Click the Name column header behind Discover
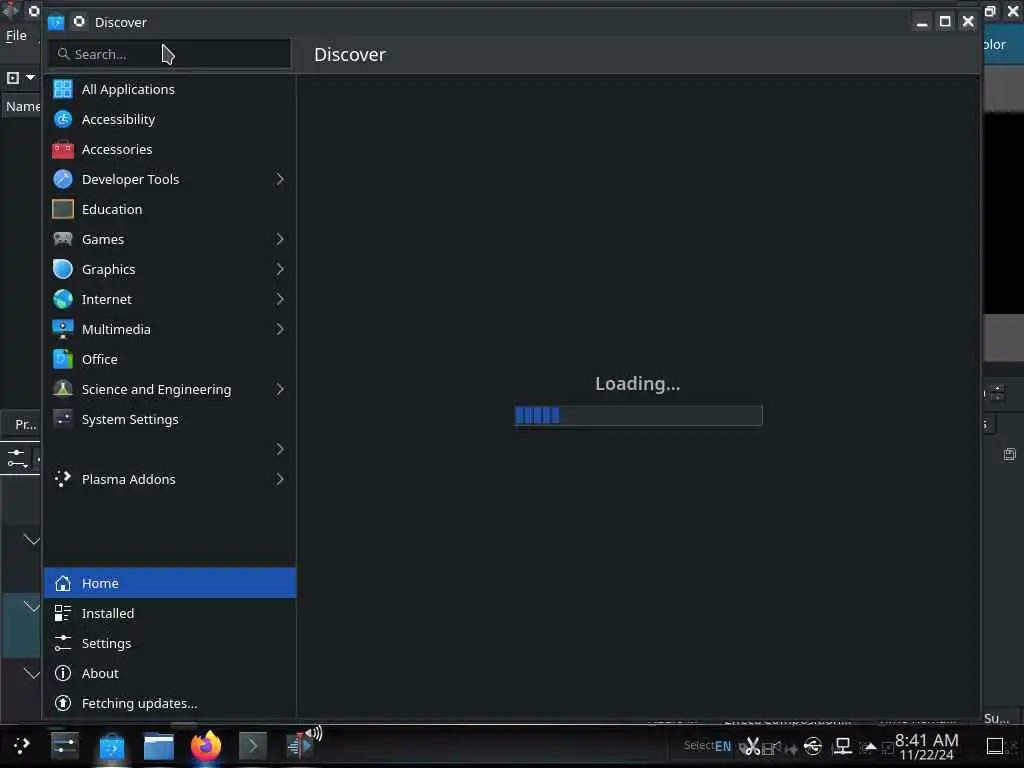 [22, 106]
